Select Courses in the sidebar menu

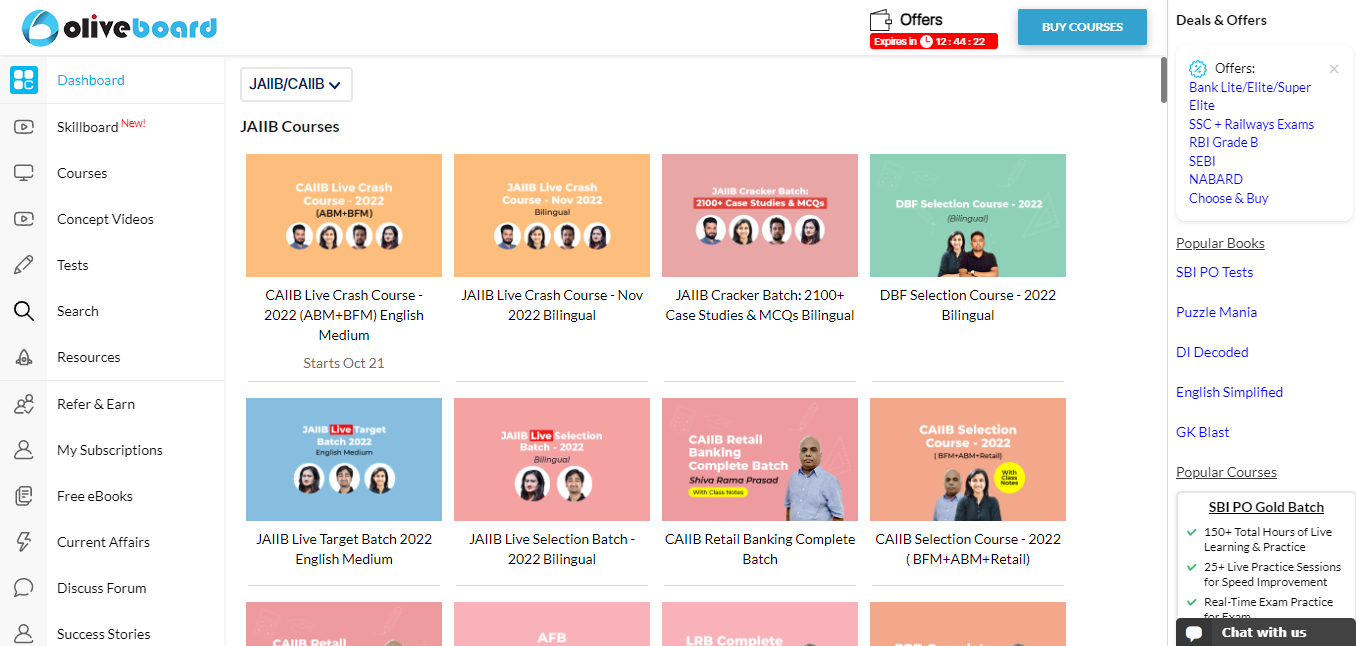click(x=82, y=173)
